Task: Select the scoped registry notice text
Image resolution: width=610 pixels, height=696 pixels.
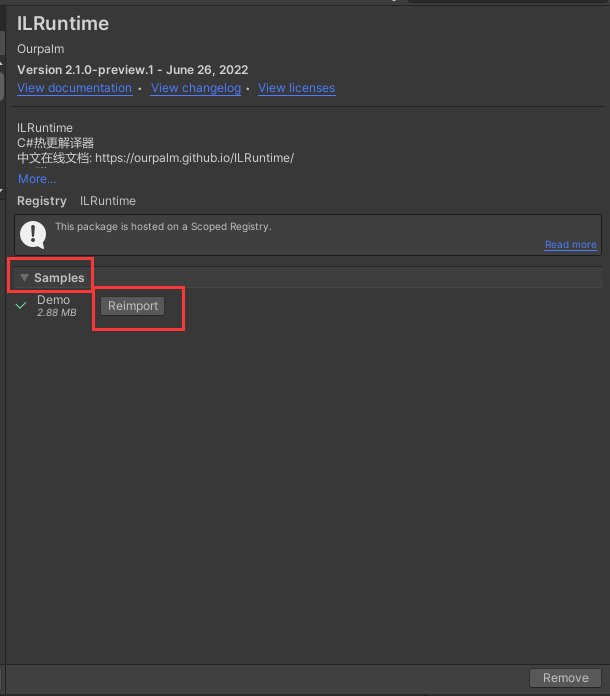Action: (x=163, y=226)
